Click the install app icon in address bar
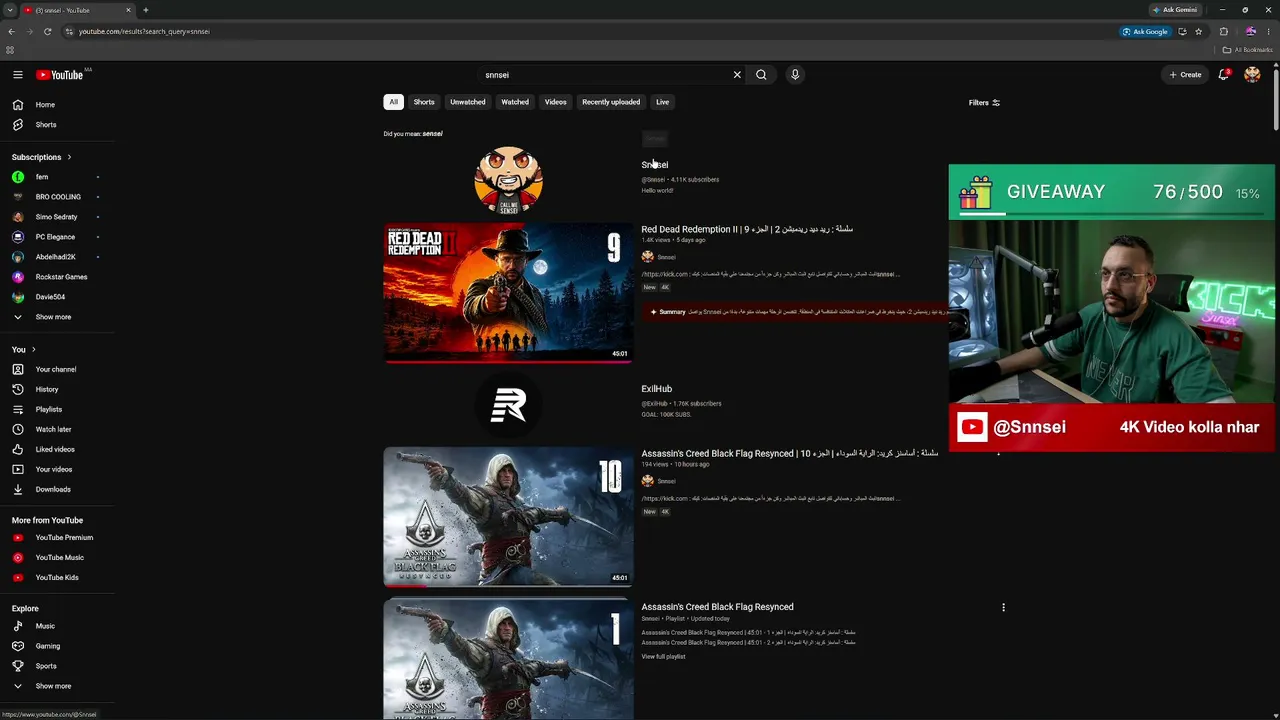The height and width of the screenshot is (720, 1280). (1182, 31)
